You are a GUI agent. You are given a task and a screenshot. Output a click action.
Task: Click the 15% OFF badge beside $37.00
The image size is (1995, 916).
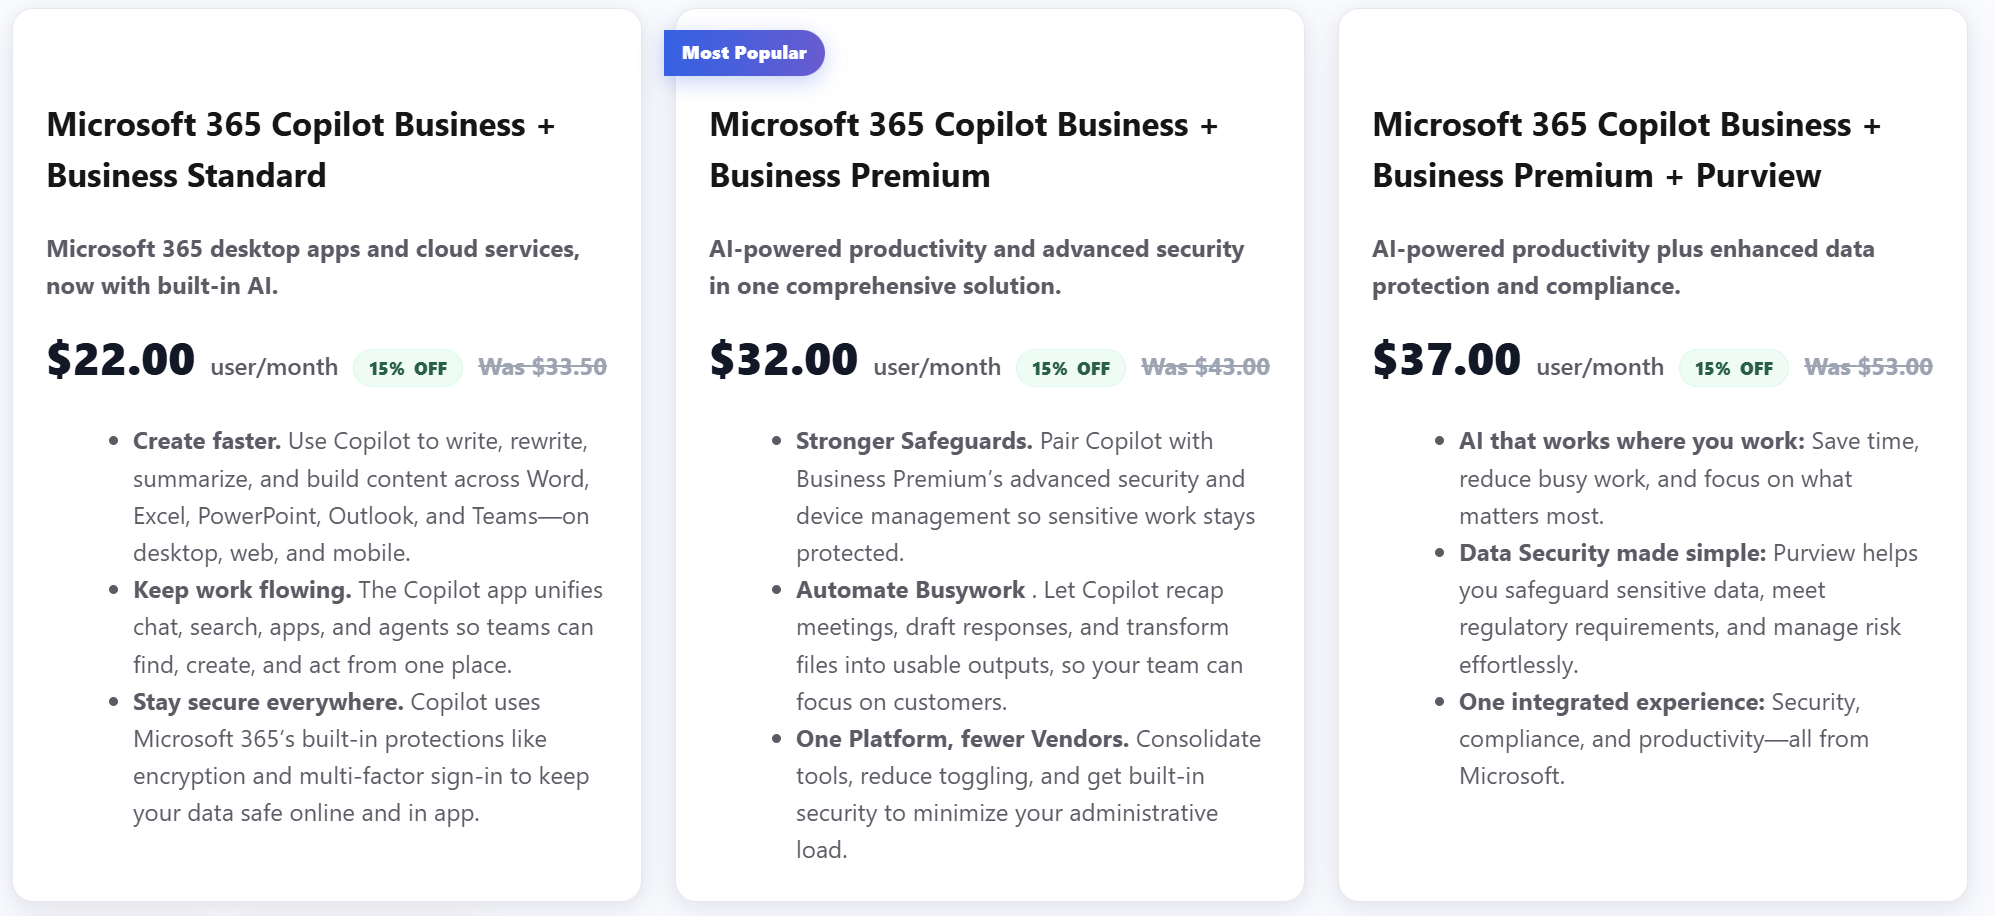pyautogui.click(x=1734, y=368)
